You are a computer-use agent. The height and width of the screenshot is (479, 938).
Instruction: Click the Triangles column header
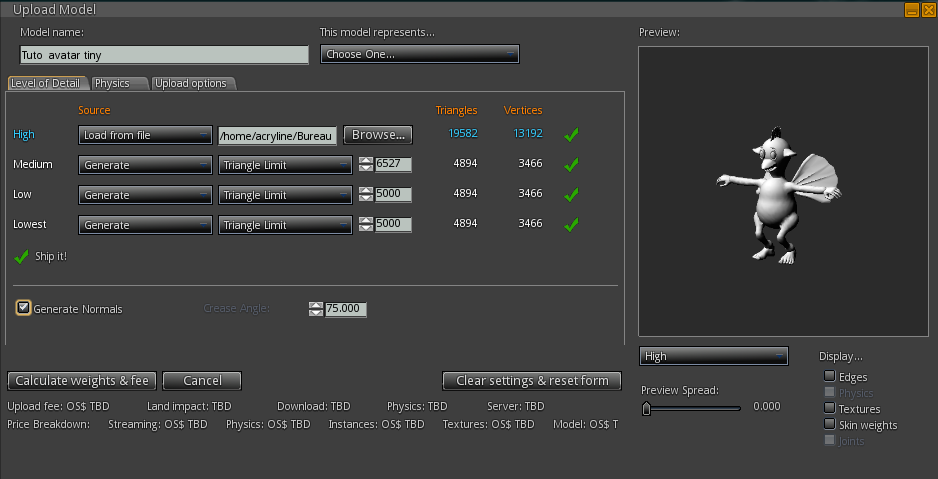point(456,110)
